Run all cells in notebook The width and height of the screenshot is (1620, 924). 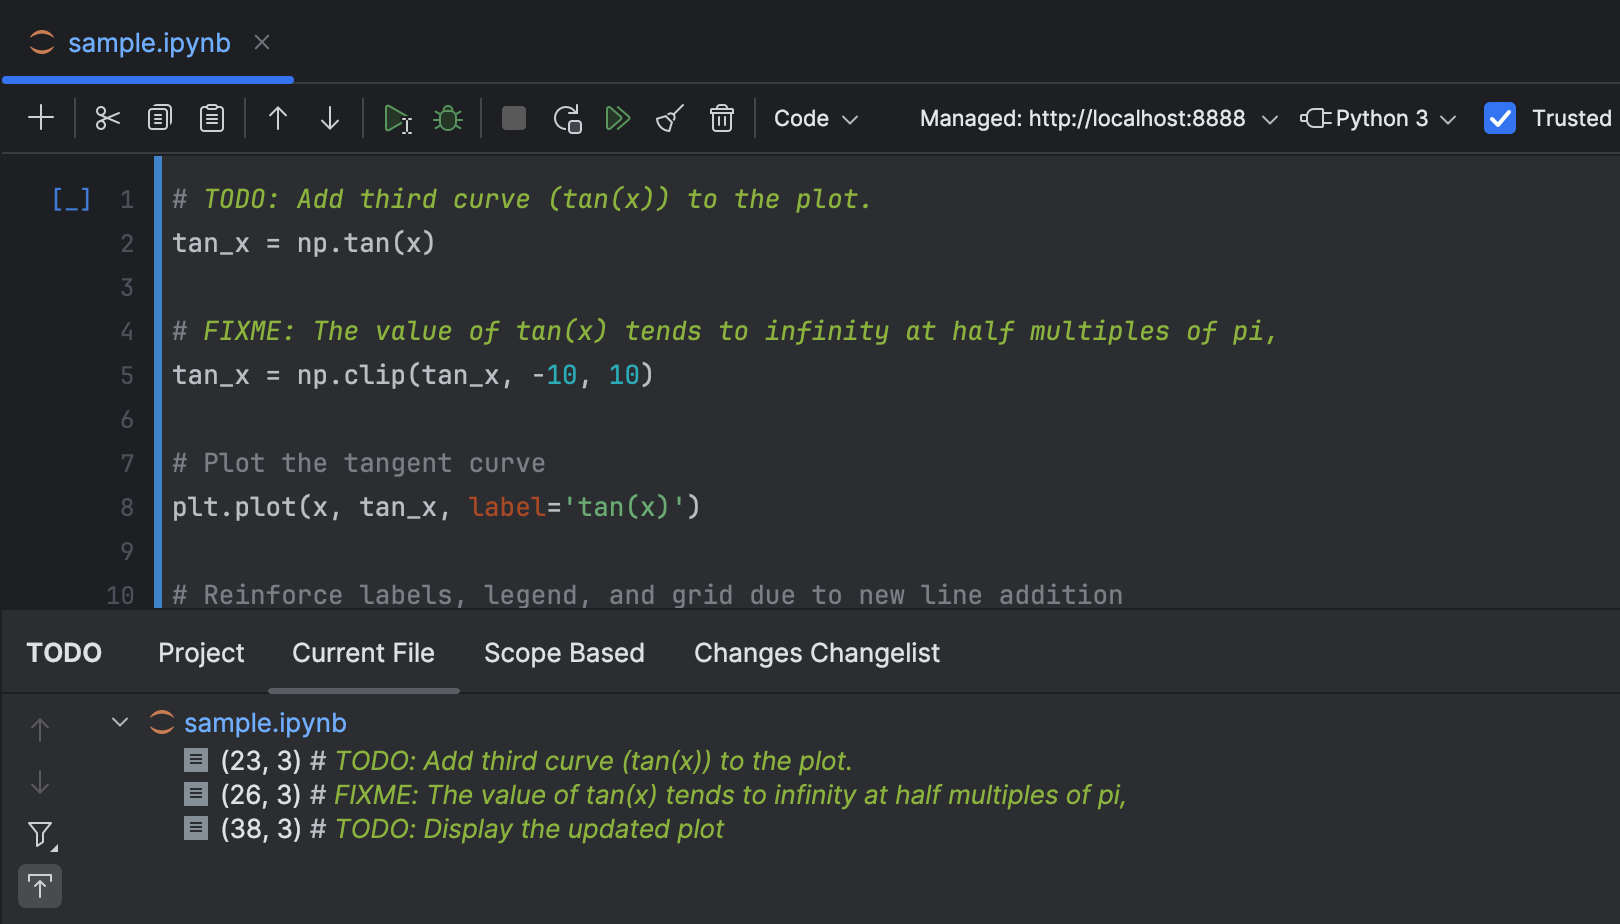618,118
